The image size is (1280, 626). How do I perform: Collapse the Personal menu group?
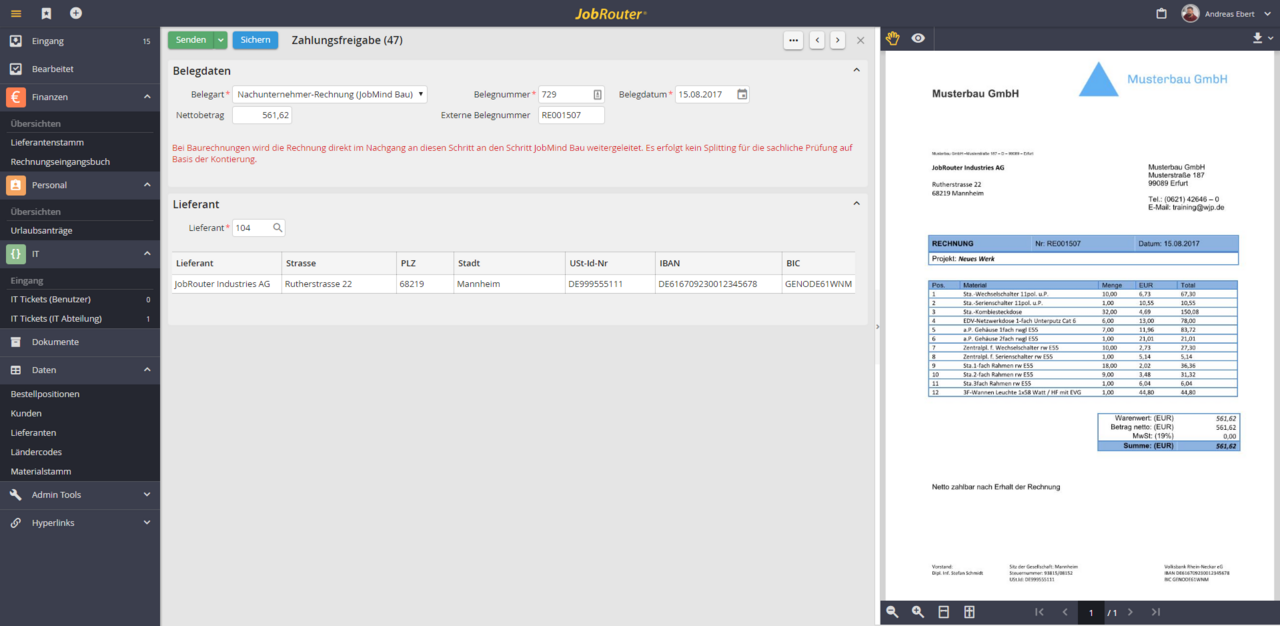tap(147, 185)
